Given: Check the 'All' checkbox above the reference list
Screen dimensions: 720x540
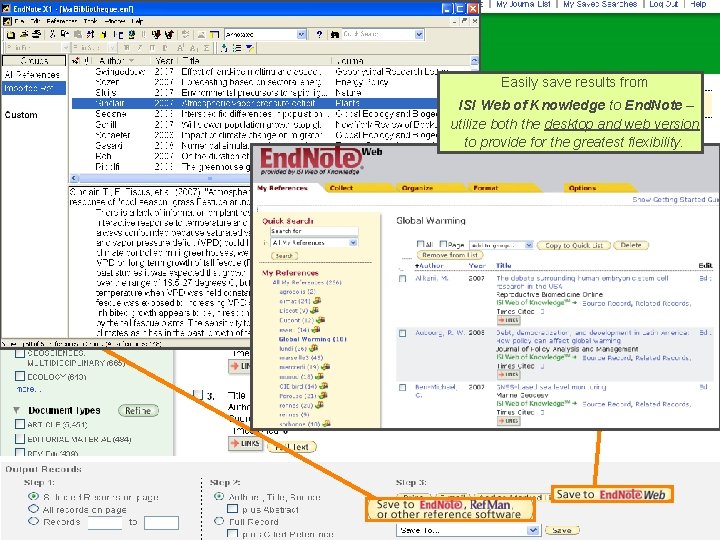Looking at the screenshot, I should (x=420, y=244).
